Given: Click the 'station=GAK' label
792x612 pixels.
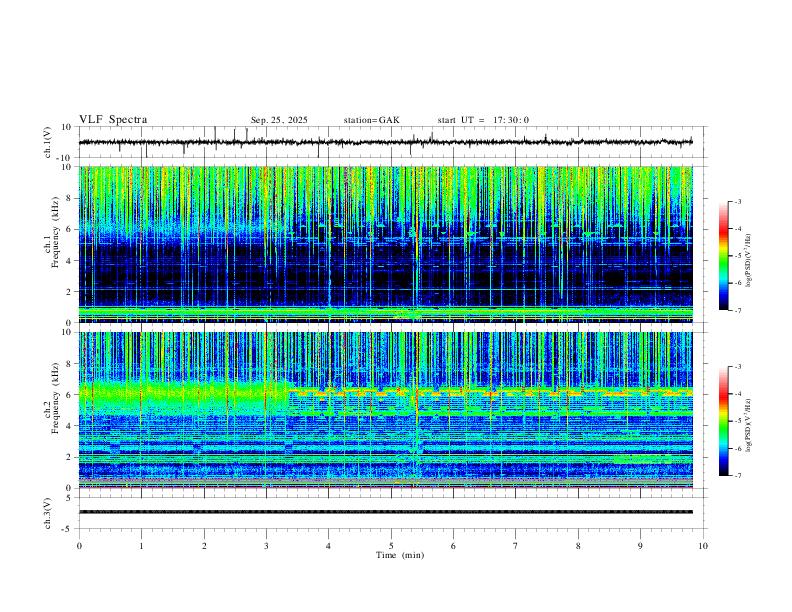Looking at the screenshot, I should coord(371,120).
